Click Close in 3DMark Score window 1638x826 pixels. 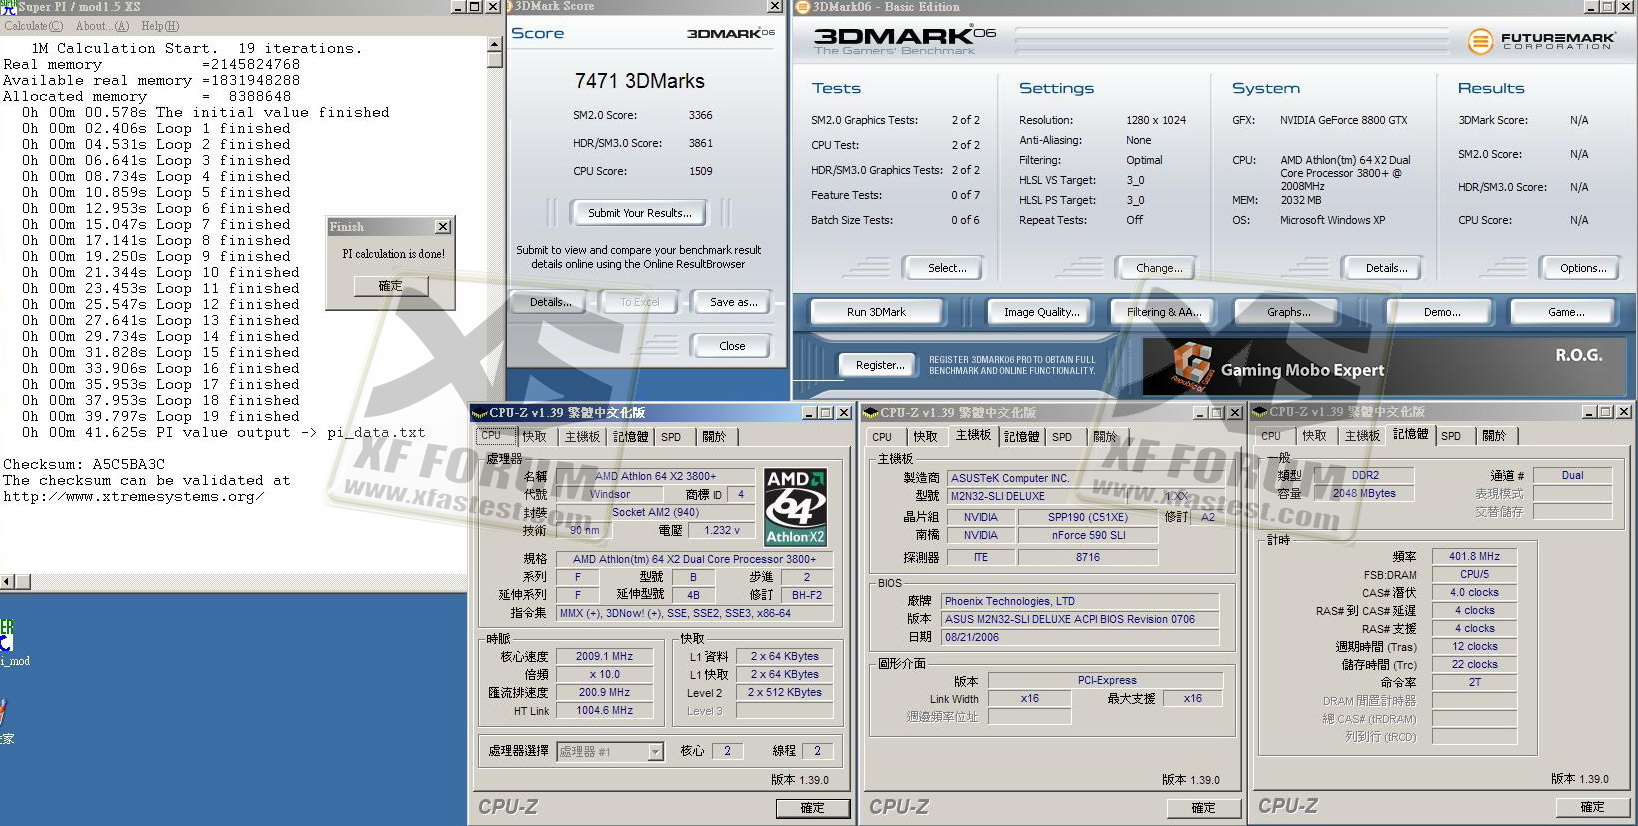(x=732, y=346)
